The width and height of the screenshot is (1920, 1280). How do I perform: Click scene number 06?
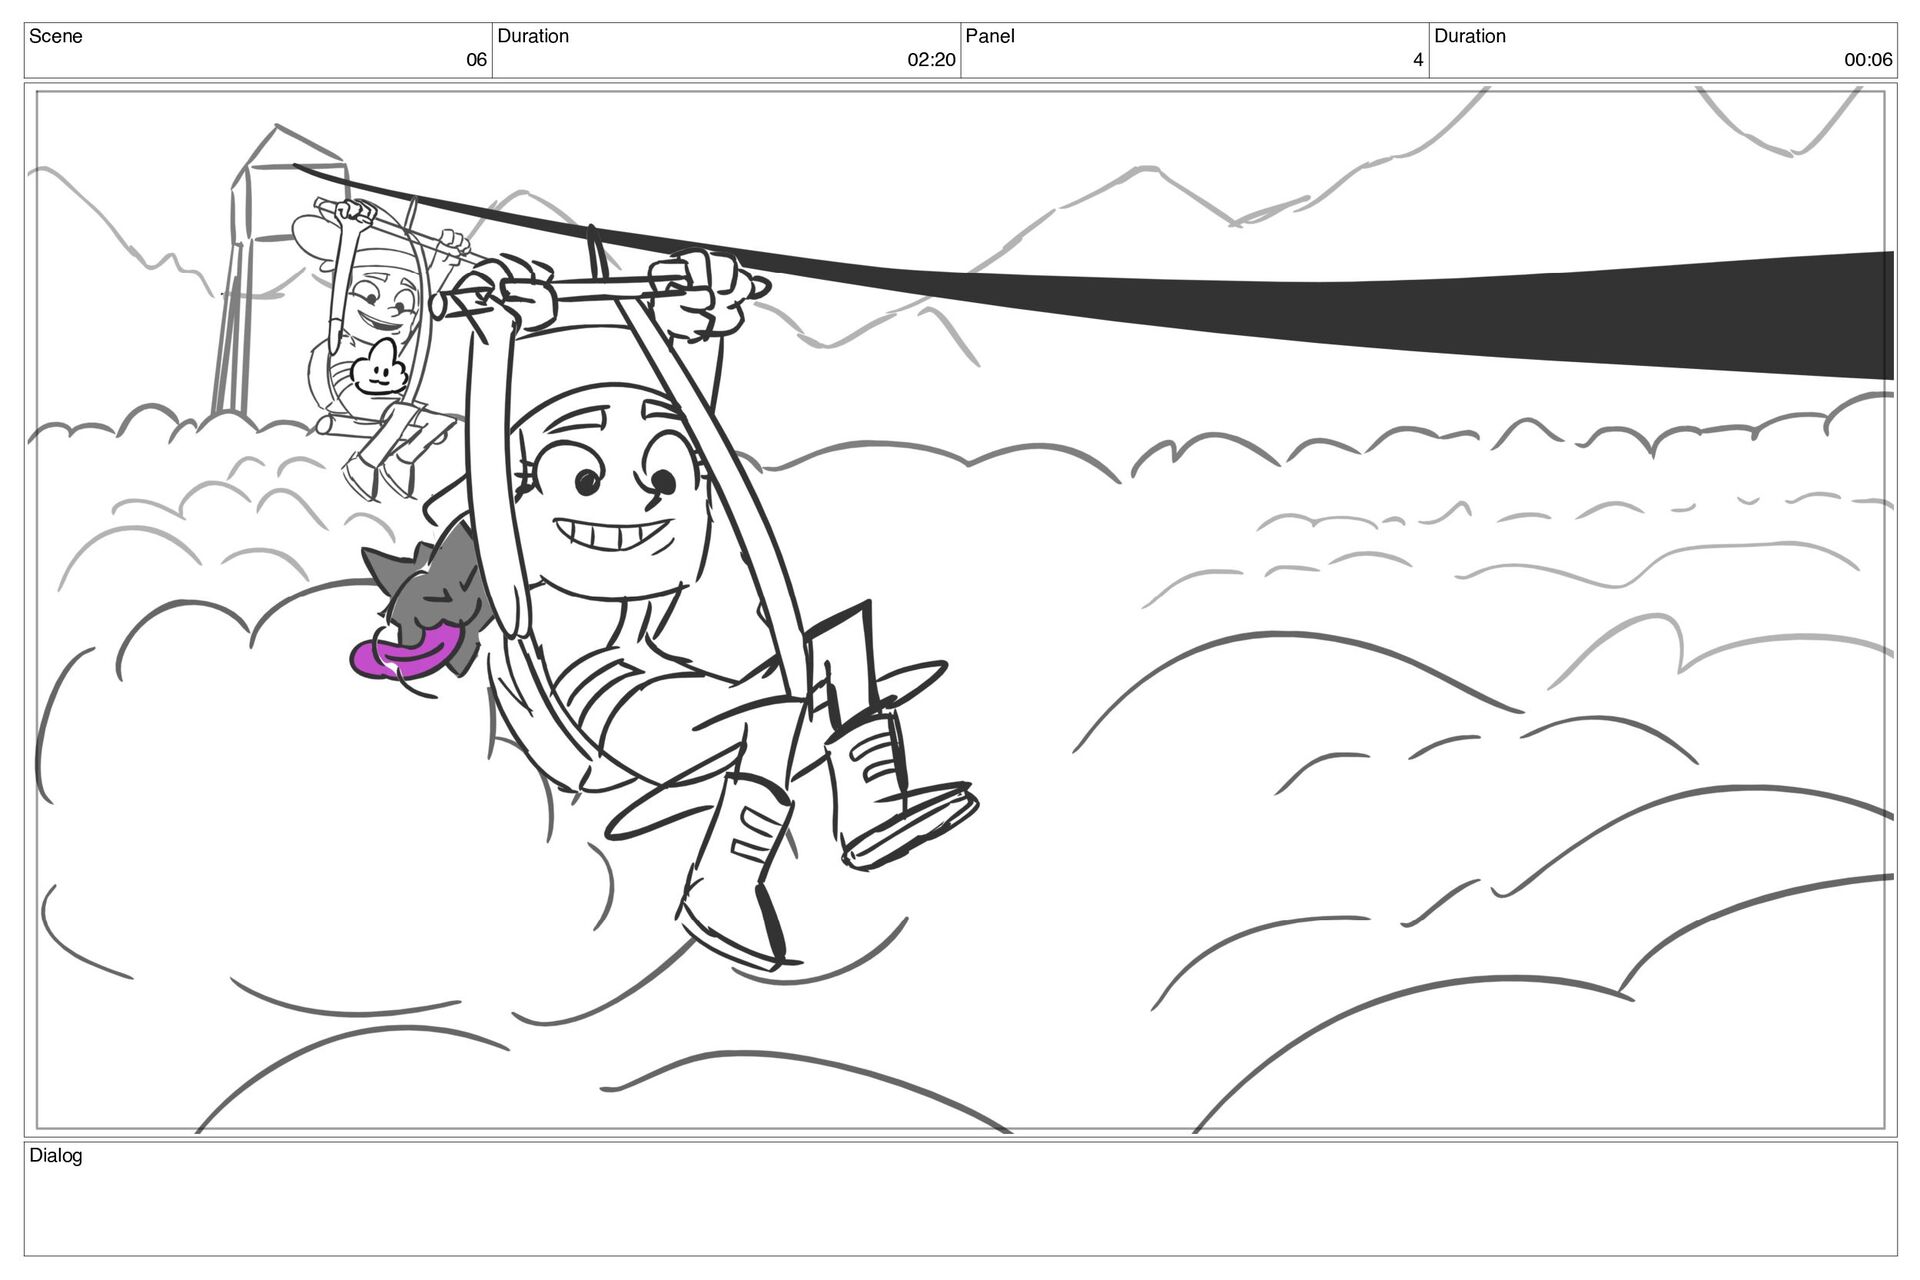click(x=476, y=60)
